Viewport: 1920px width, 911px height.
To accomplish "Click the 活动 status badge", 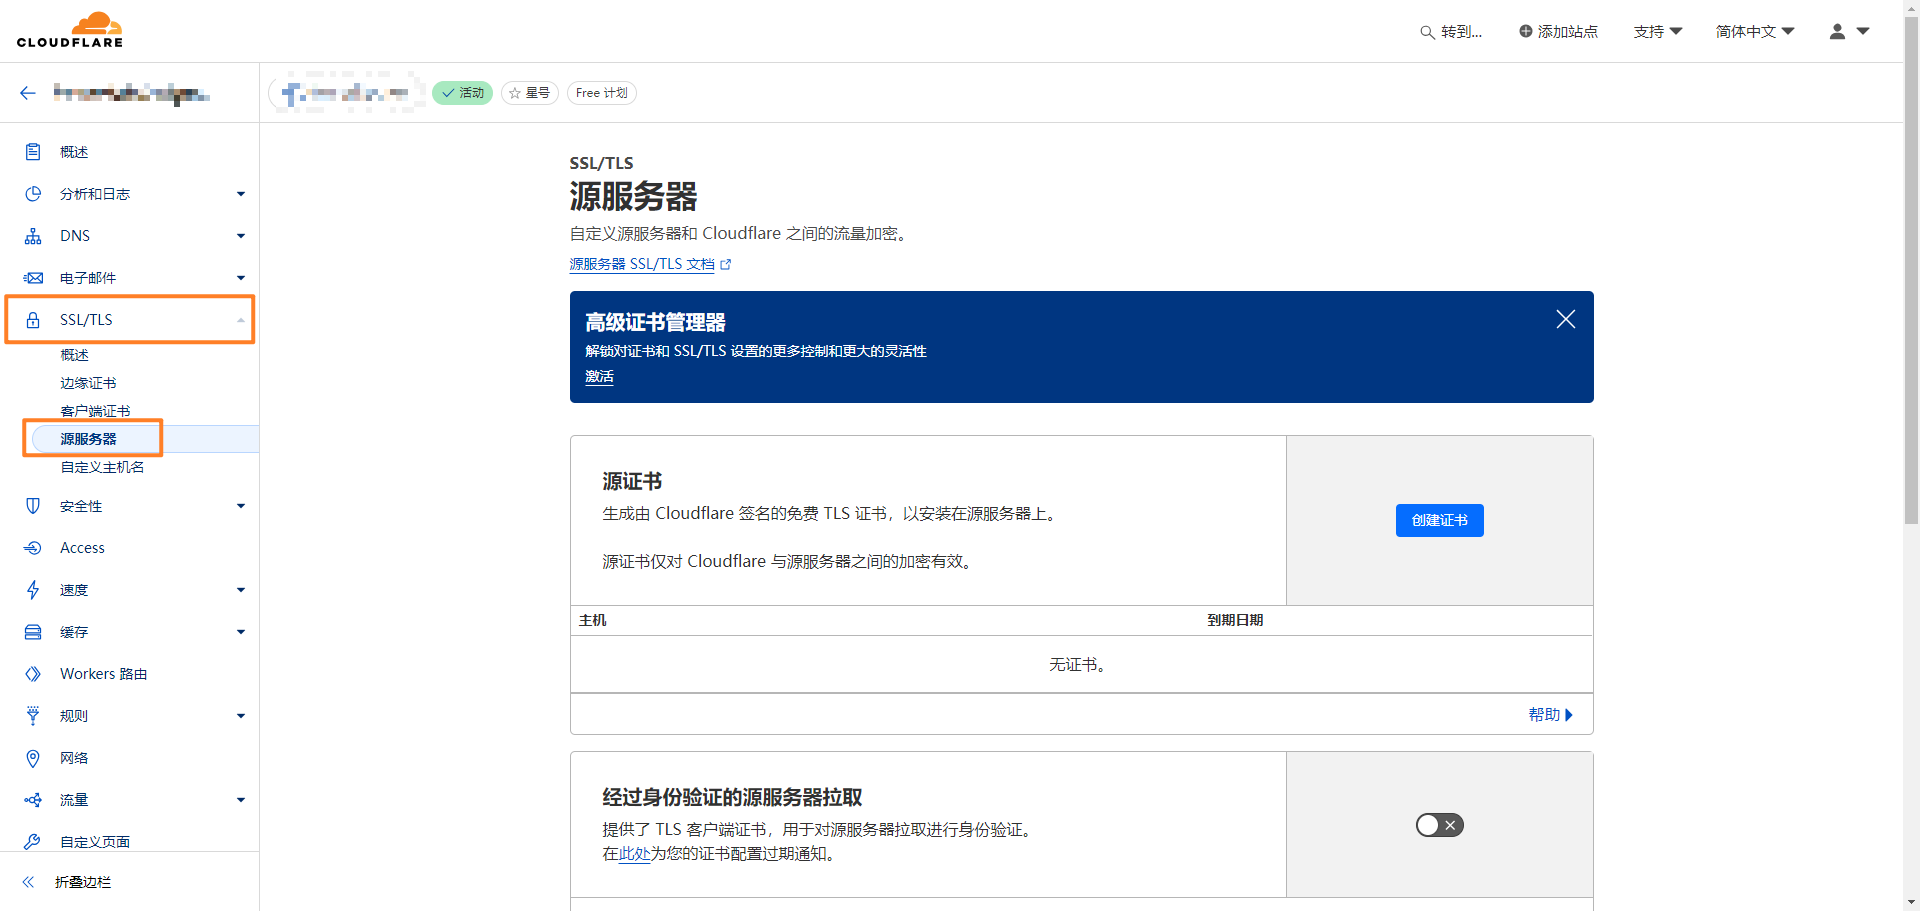I will point(463,93).
